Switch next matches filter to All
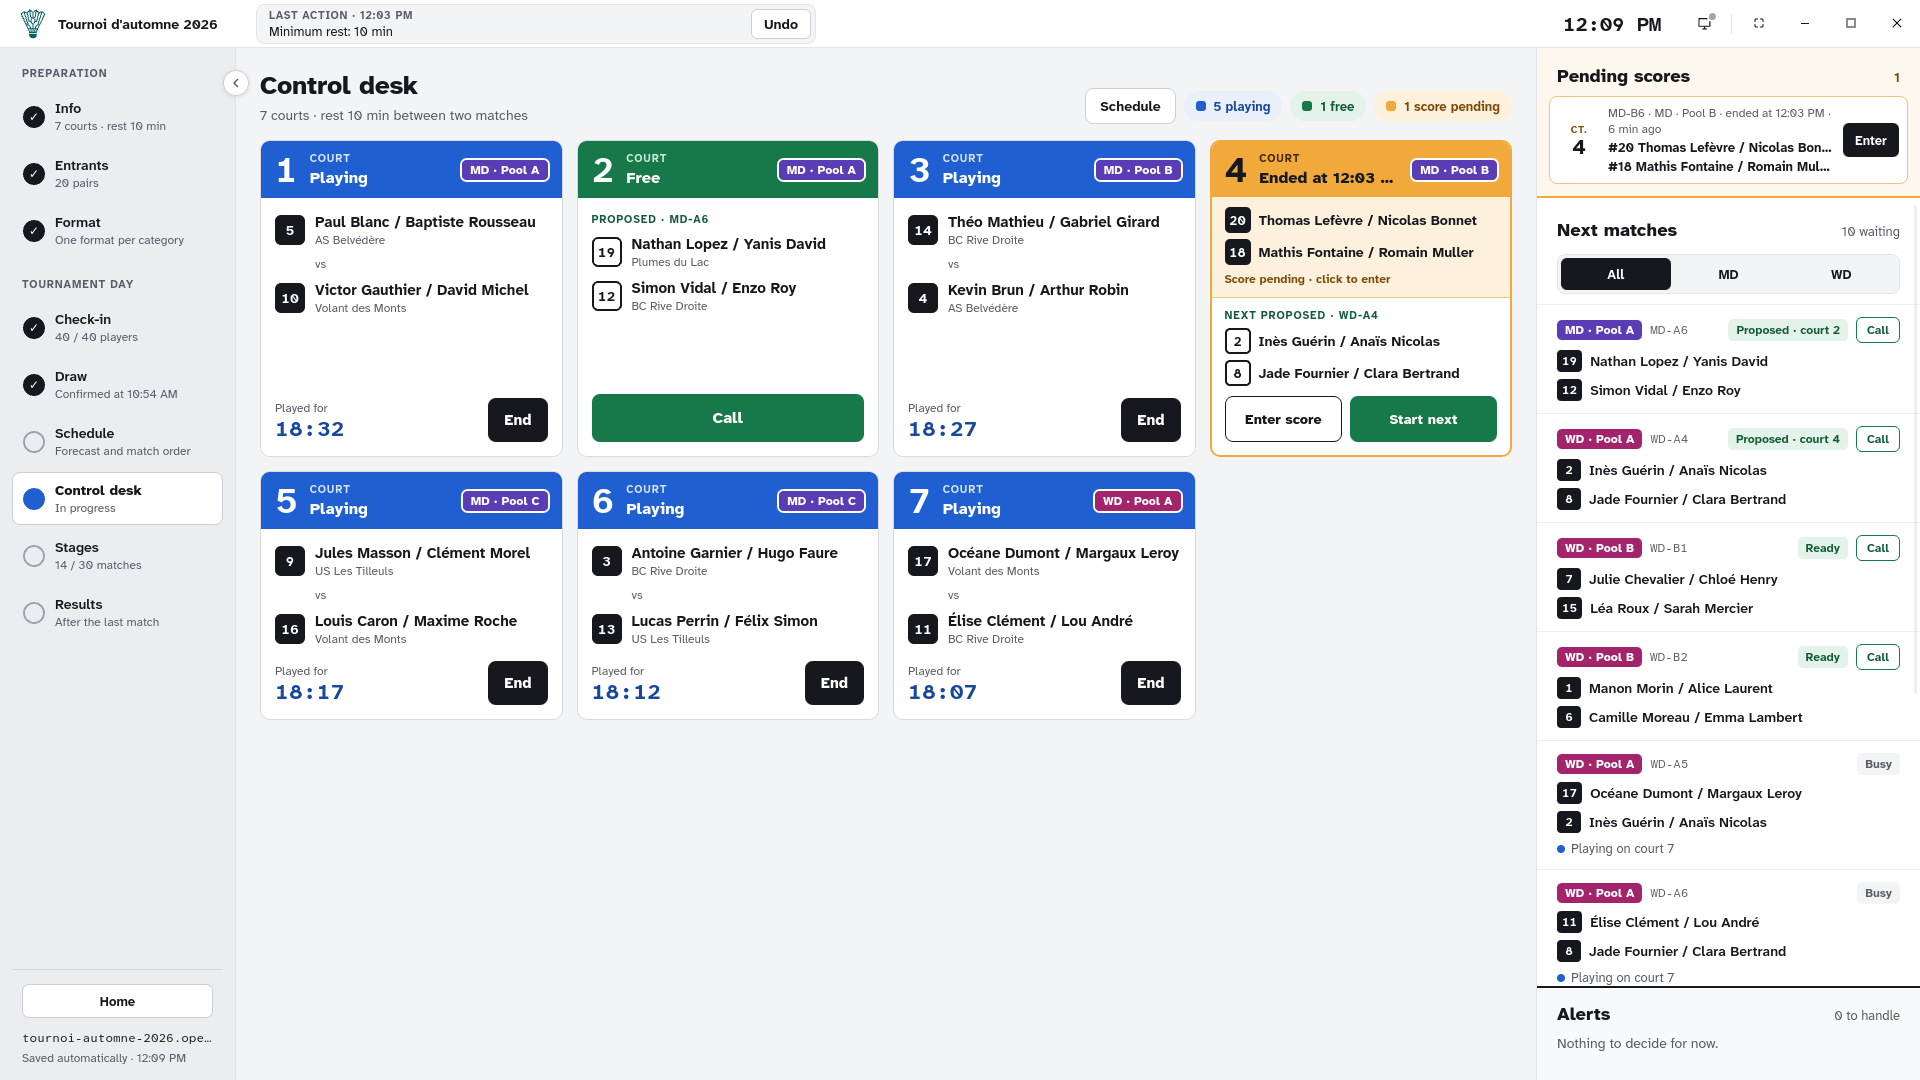 pyautogui.click(x=1615, y=274)
